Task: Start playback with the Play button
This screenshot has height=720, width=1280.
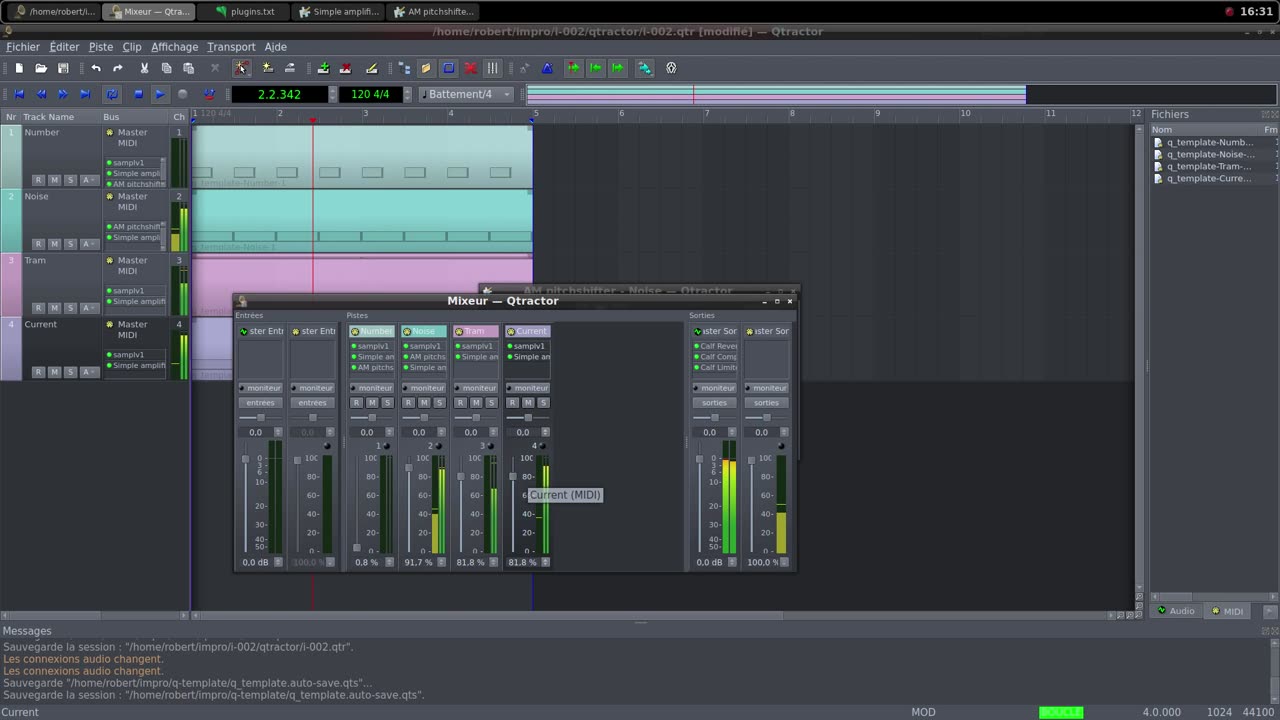Action: [x=160, y=94]
